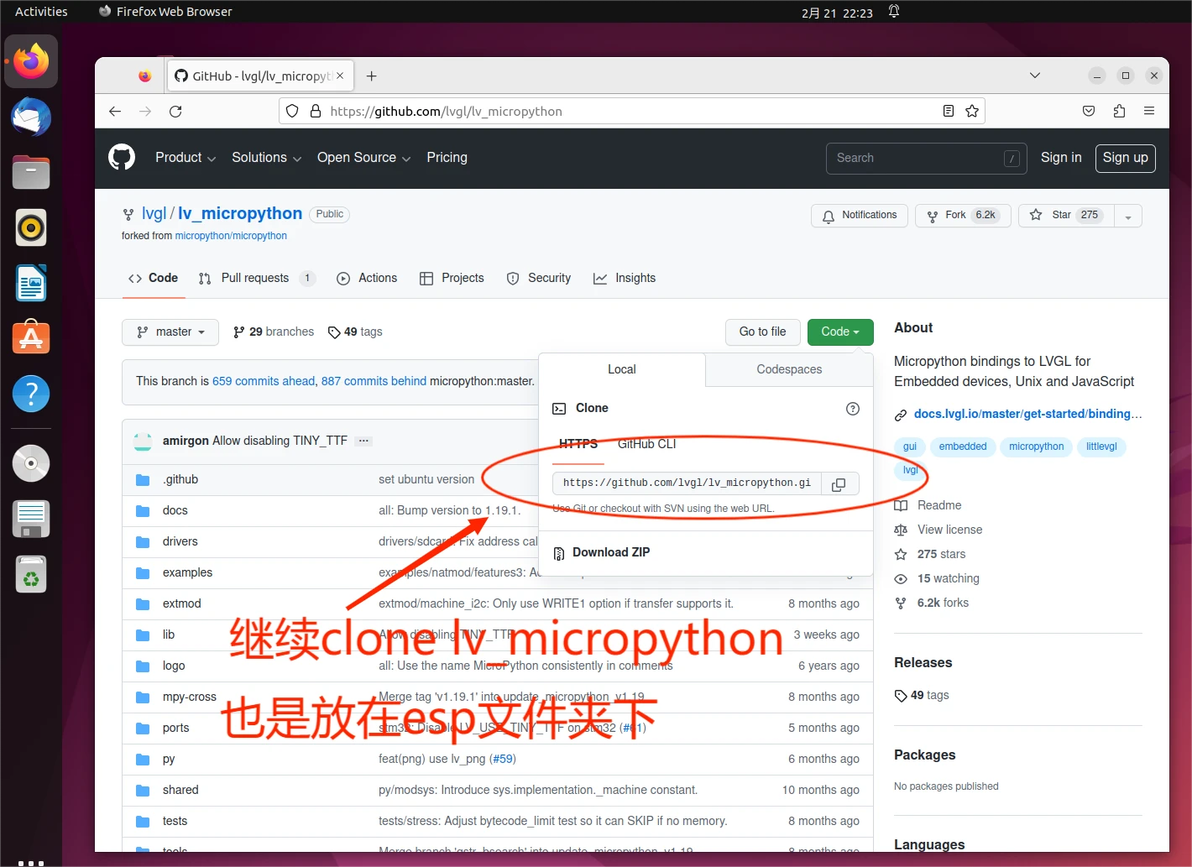Viewport: 1192px width, 867px height.
Task: Click Go to file button
Action: tap(762, 332)
